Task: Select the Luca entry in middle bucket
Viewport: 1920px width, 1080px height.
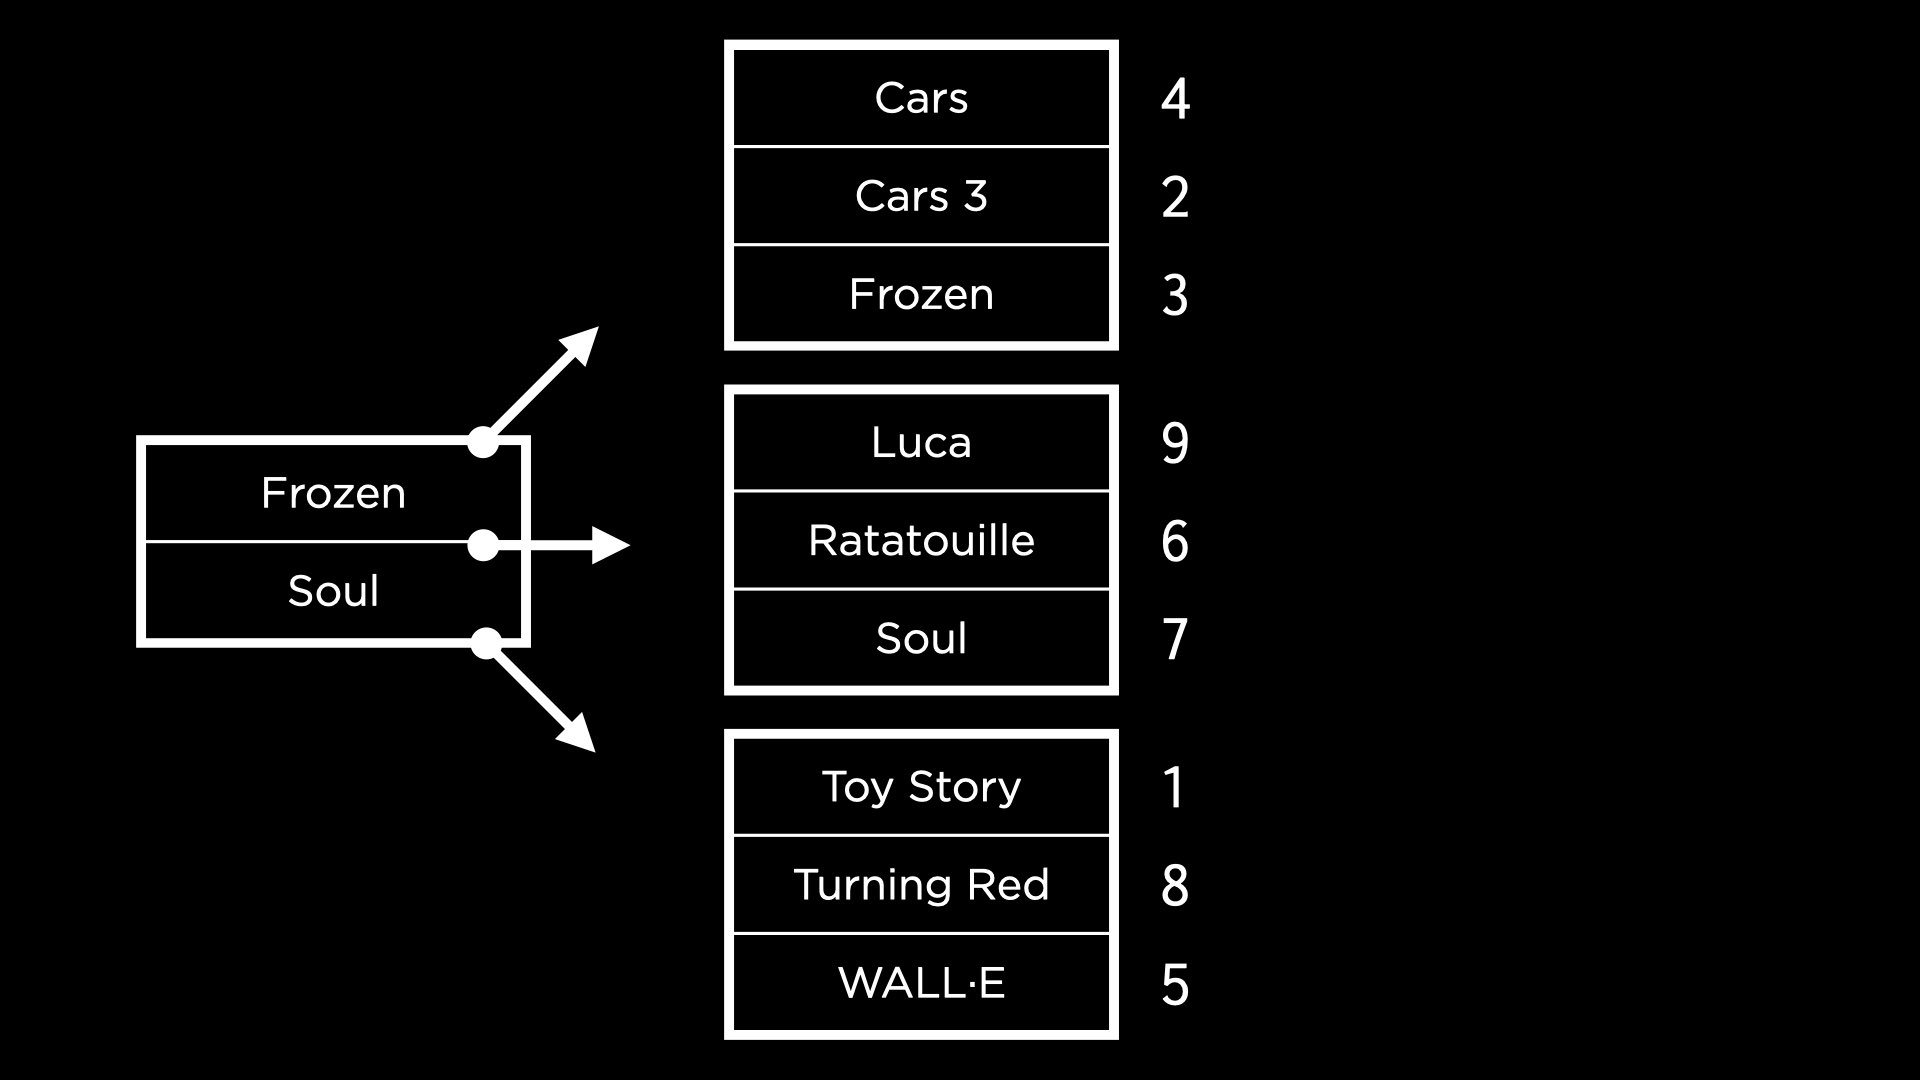Action: coord(919,442)
